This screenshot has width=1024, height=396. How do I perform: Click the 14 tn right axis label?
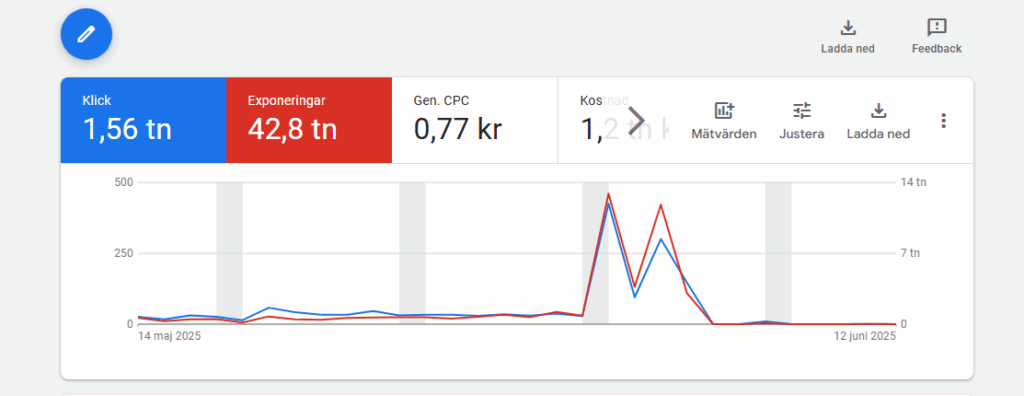click(914, 182)
